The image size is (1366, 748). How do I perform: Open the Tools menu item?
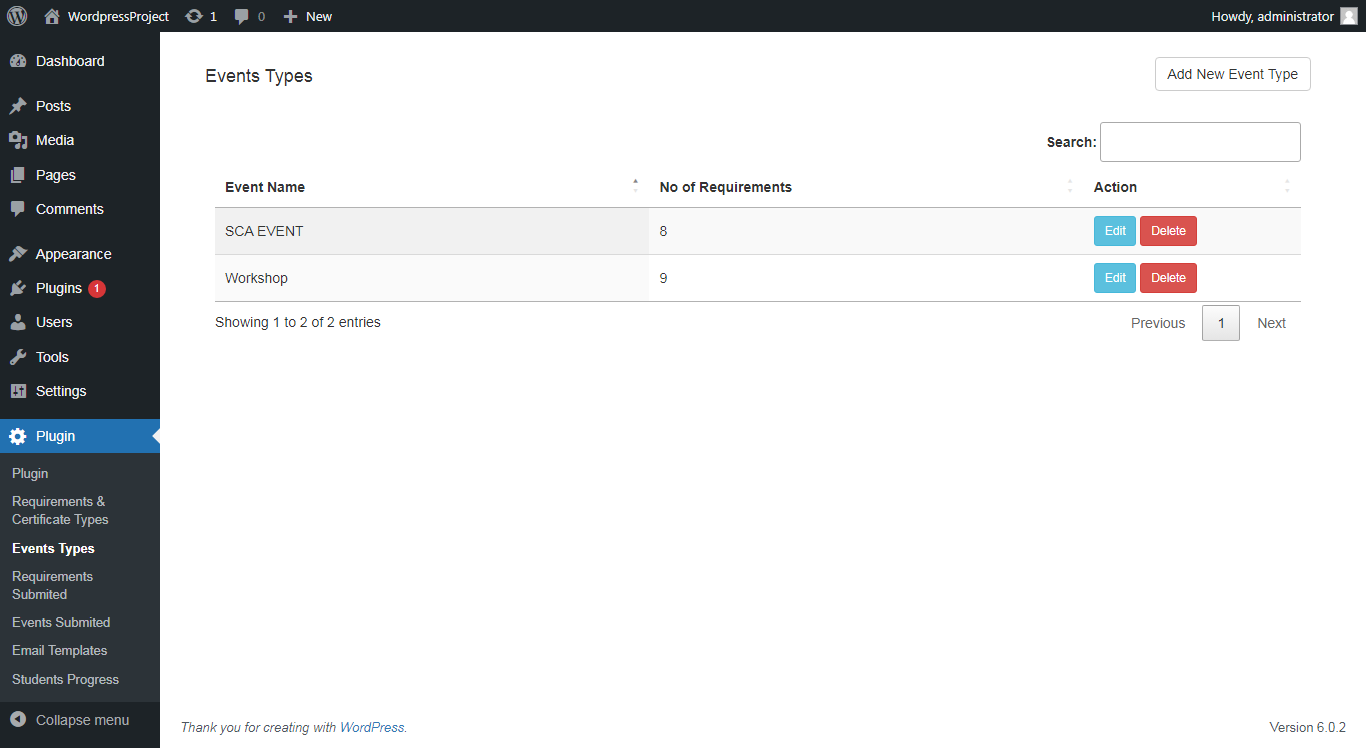[52, 357]
